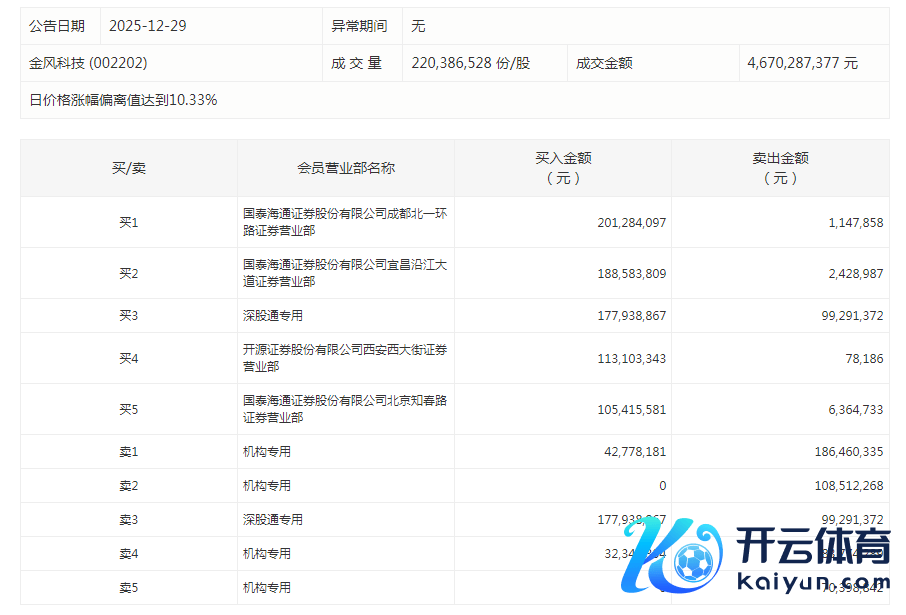This screenshot has width=906, height=615.
Task: Select the 成交量 value 220,386,528 份/股
Action: coord(471,63)
